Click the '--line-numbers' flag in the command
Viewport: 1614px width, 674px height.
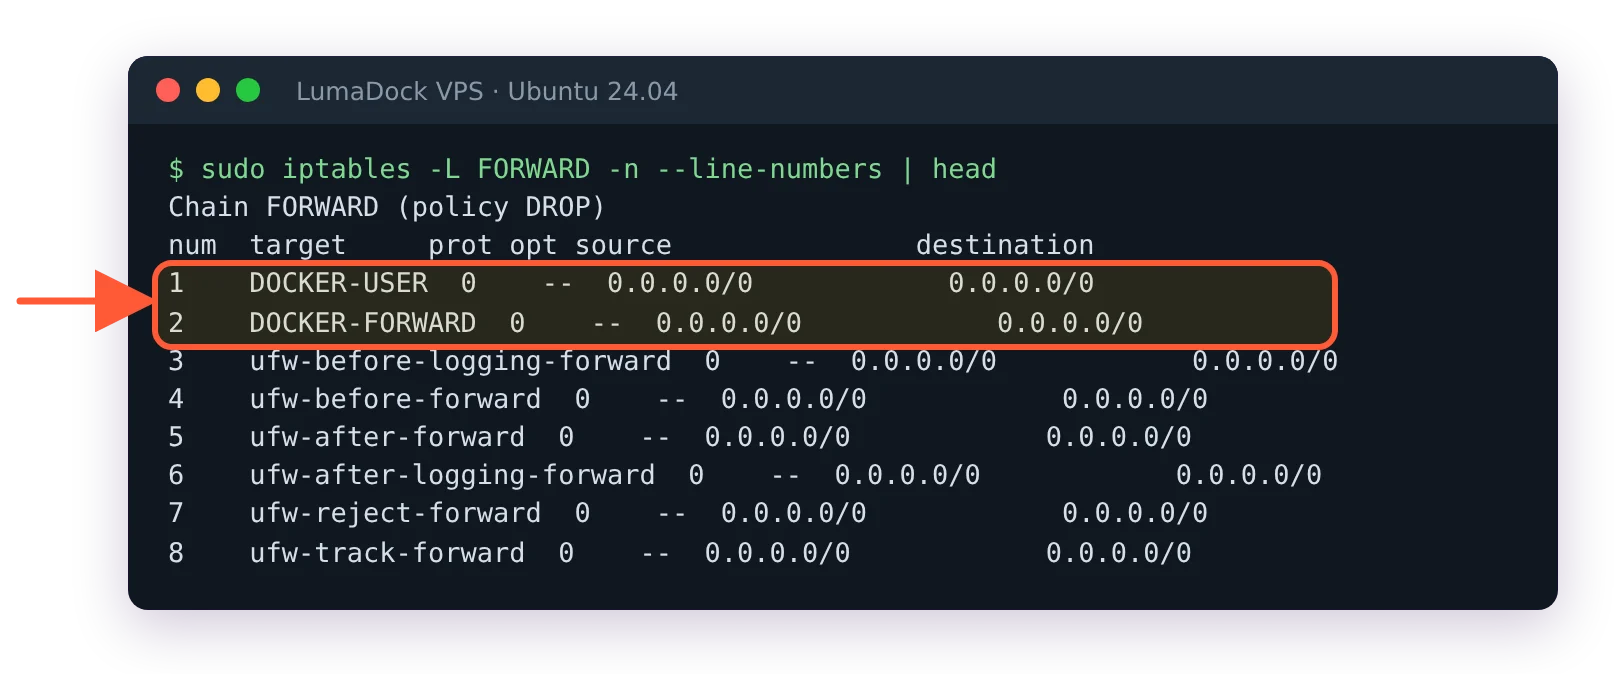point(770,169)
